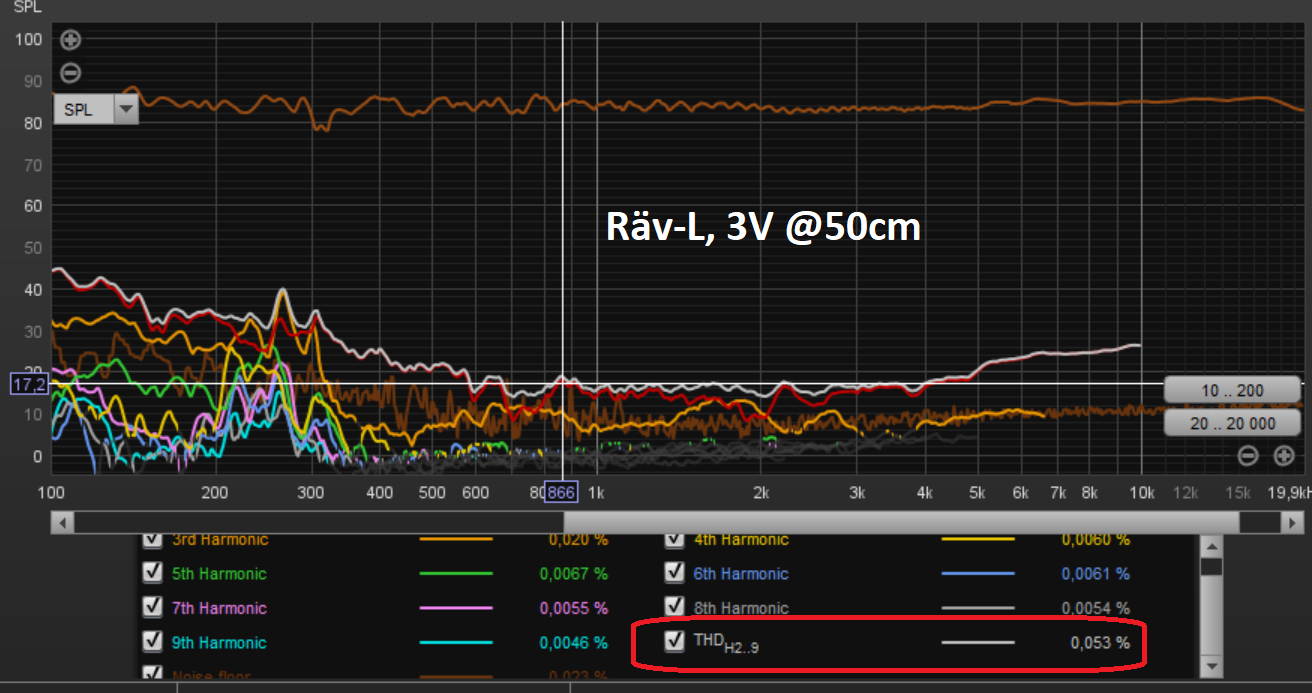Toggle the THD H2..9 checkbox

pyautogui.click(x=675, y=642)
